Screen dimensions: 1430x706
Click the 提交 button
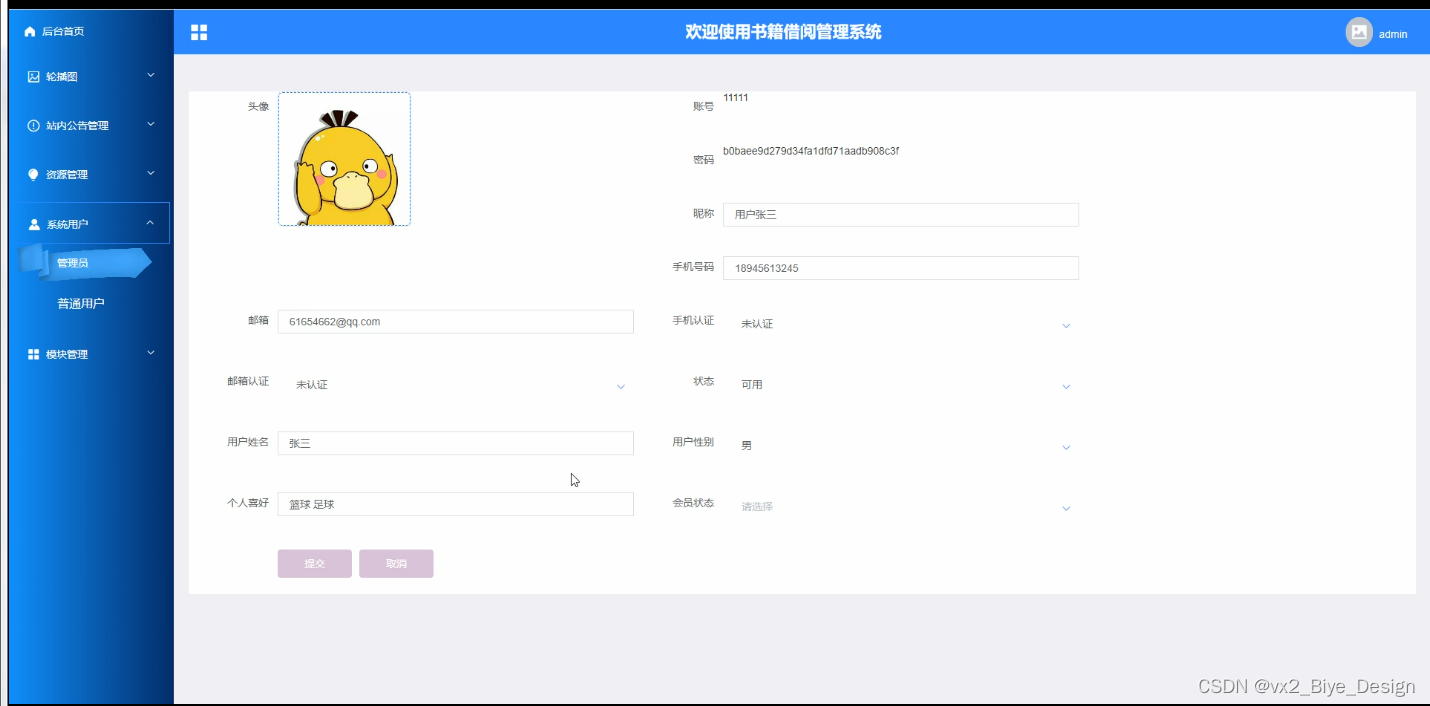(315, 564)
